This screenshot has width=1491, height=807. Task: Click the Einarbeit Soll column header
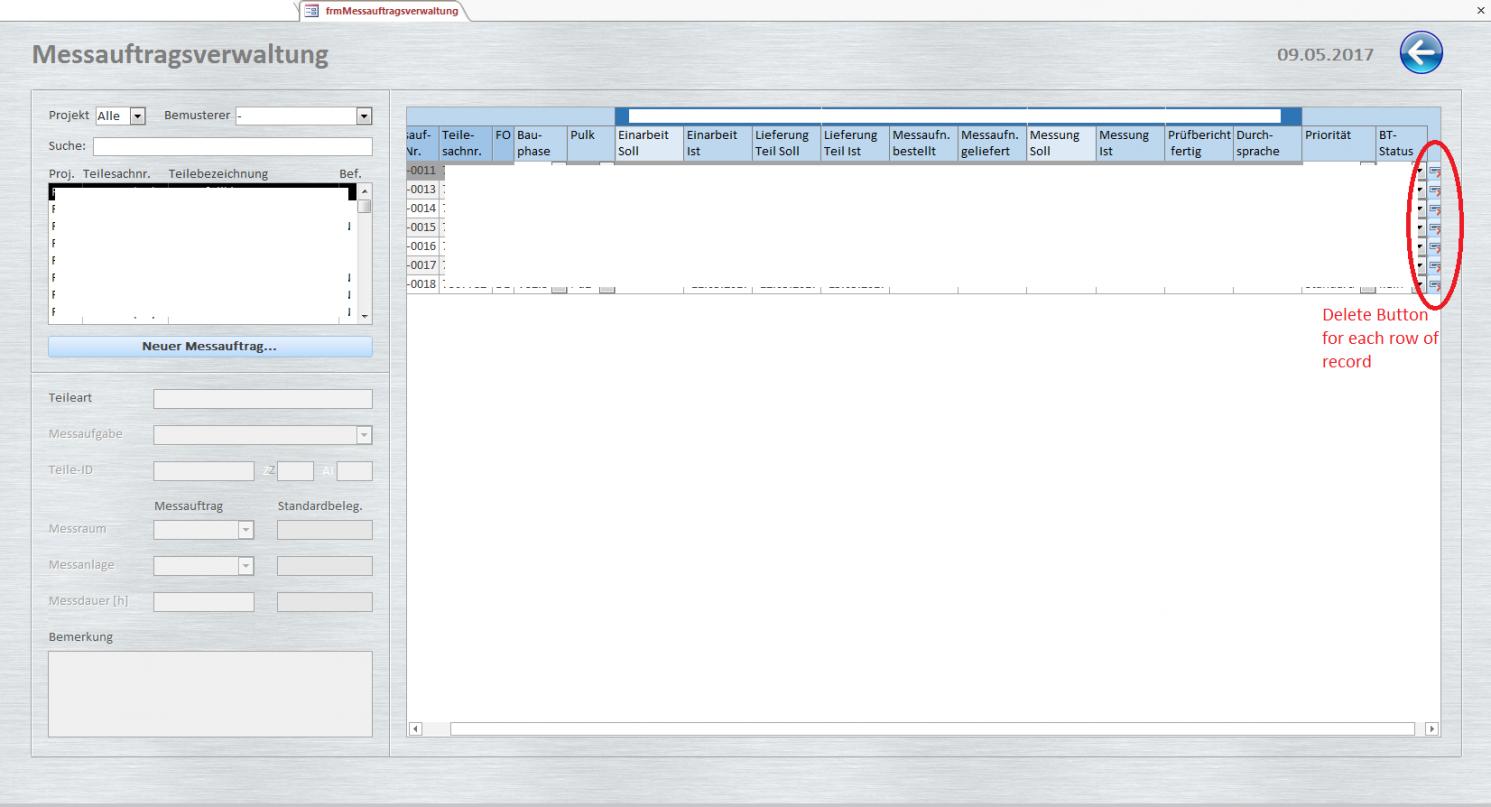click(648, 144)
